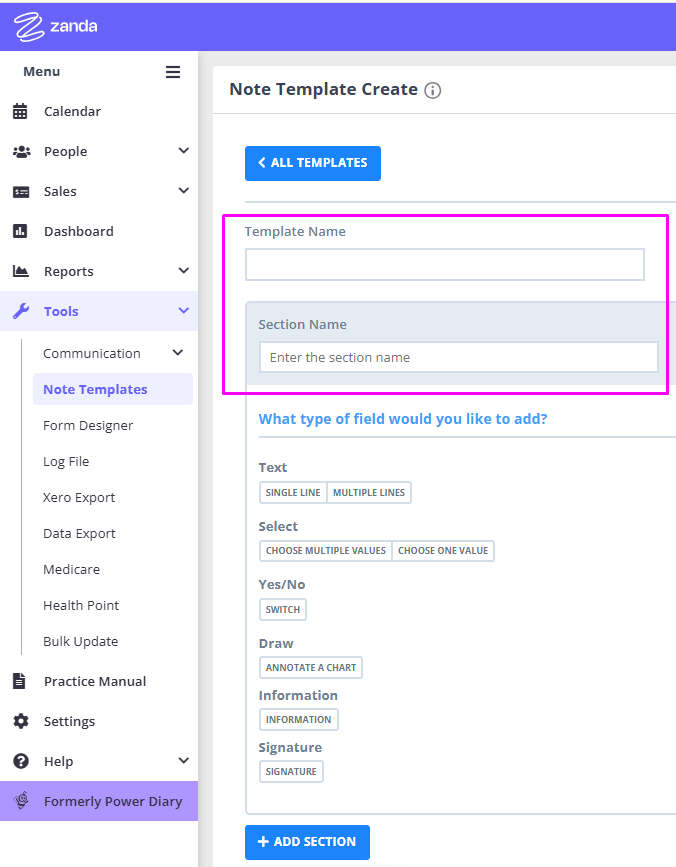Image resolution: width=676 pixels, height=867 pixels.
Task: Open Calendar via its calendar icon
Action: pos(20,112)
